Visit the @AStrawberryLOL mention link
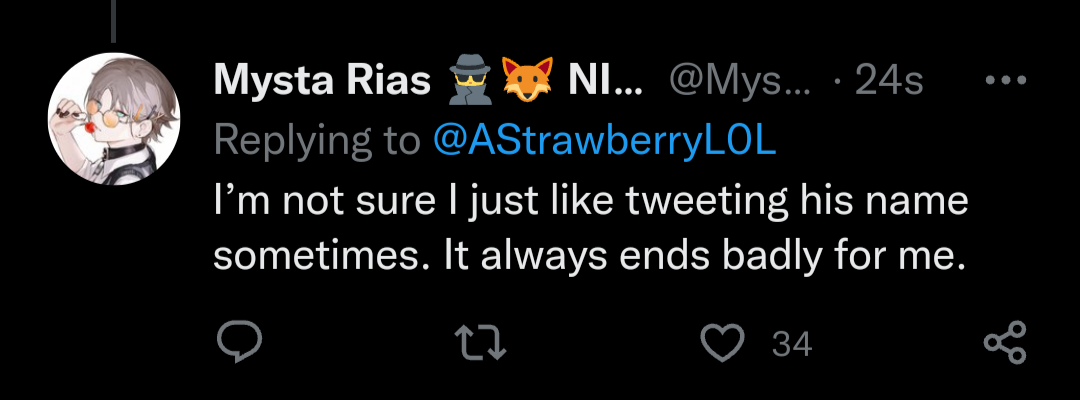The height and width of the screenshot is (400, 1080). coord(604,141)
